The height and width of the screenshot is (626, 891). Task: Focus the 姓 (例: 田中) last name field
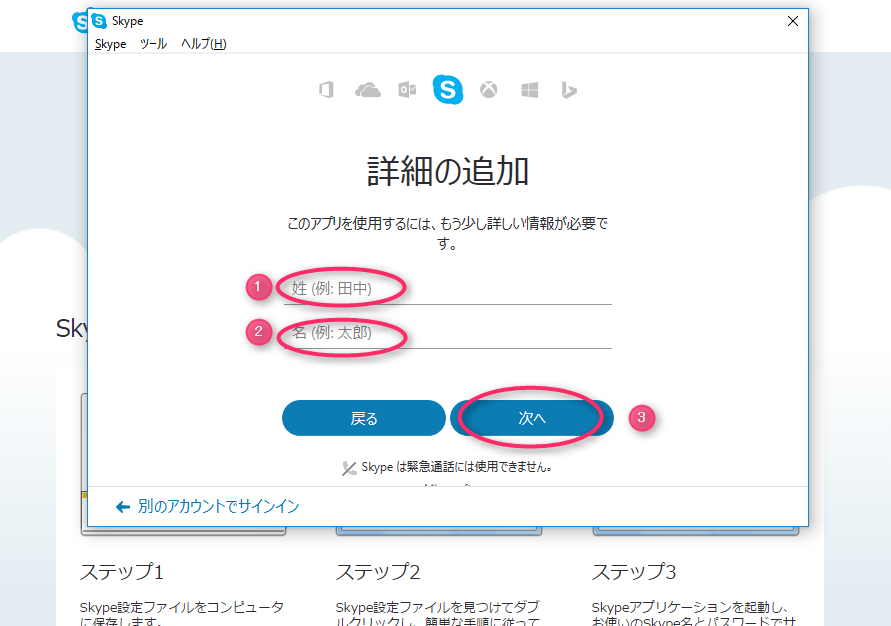tap(448, 289)
